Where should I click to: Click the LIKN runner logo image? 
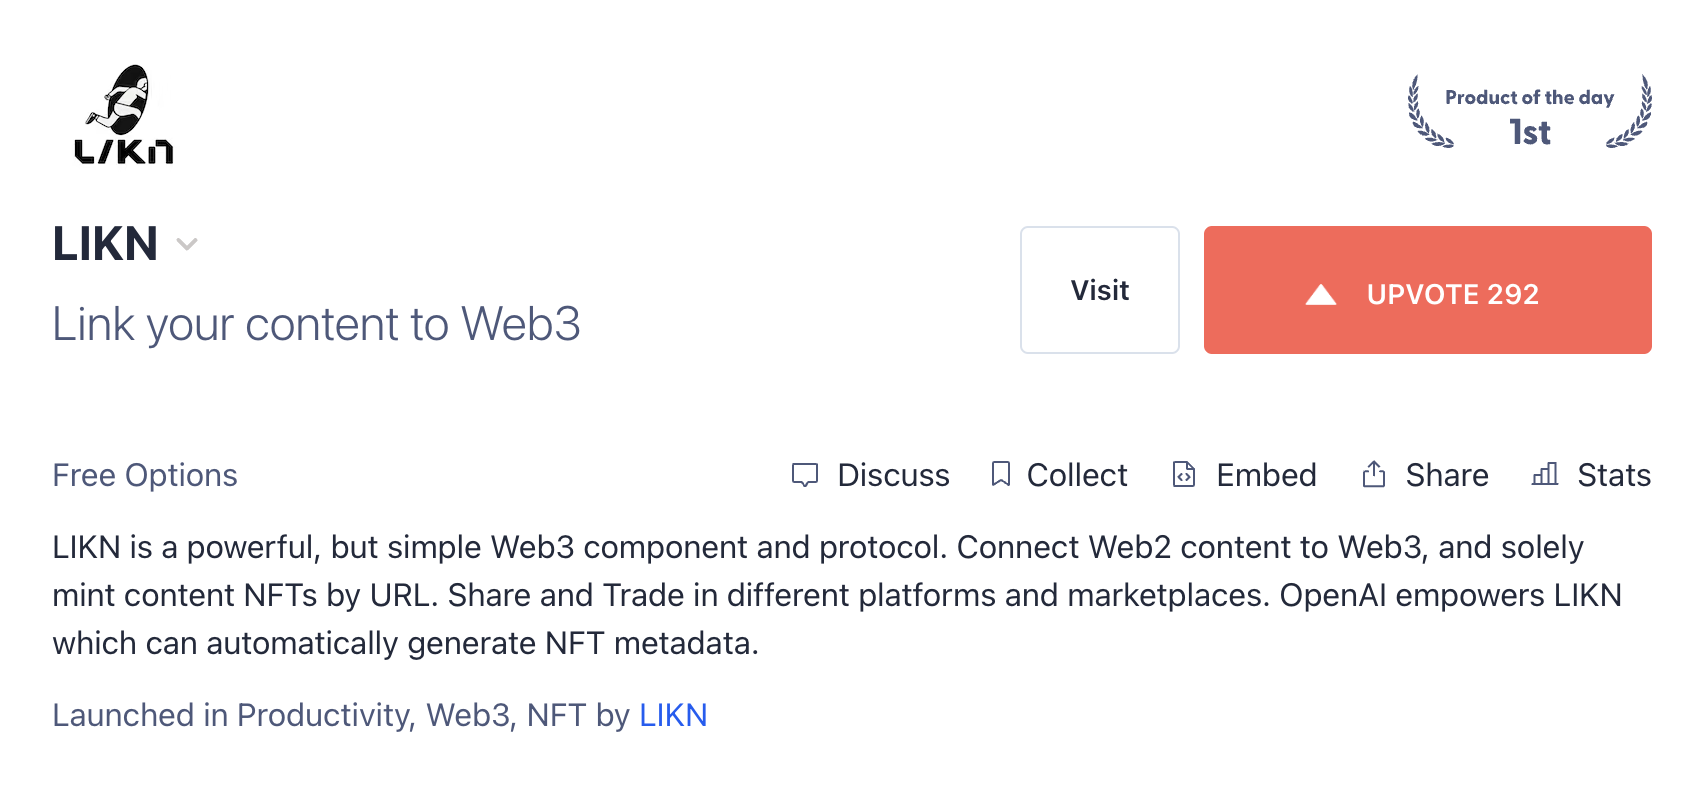pyautogui.click(x=124, y=113)
